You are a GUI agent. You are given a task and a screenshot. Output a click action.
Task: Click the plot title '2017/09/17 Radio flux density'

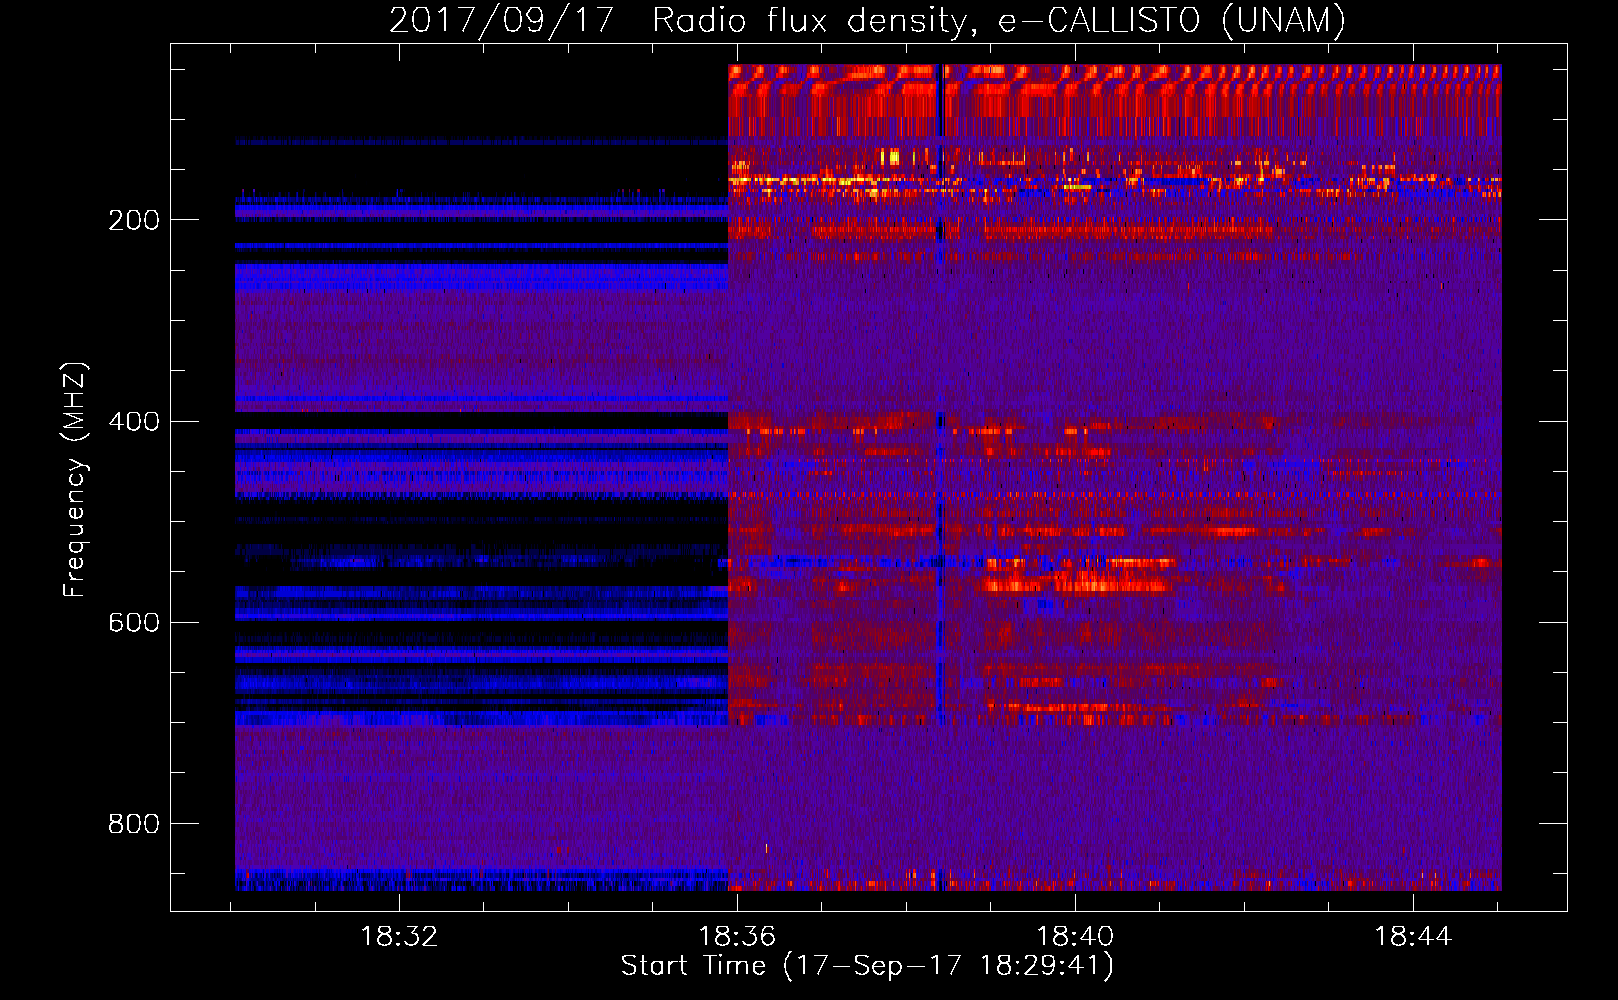click(x=678, y=21)
